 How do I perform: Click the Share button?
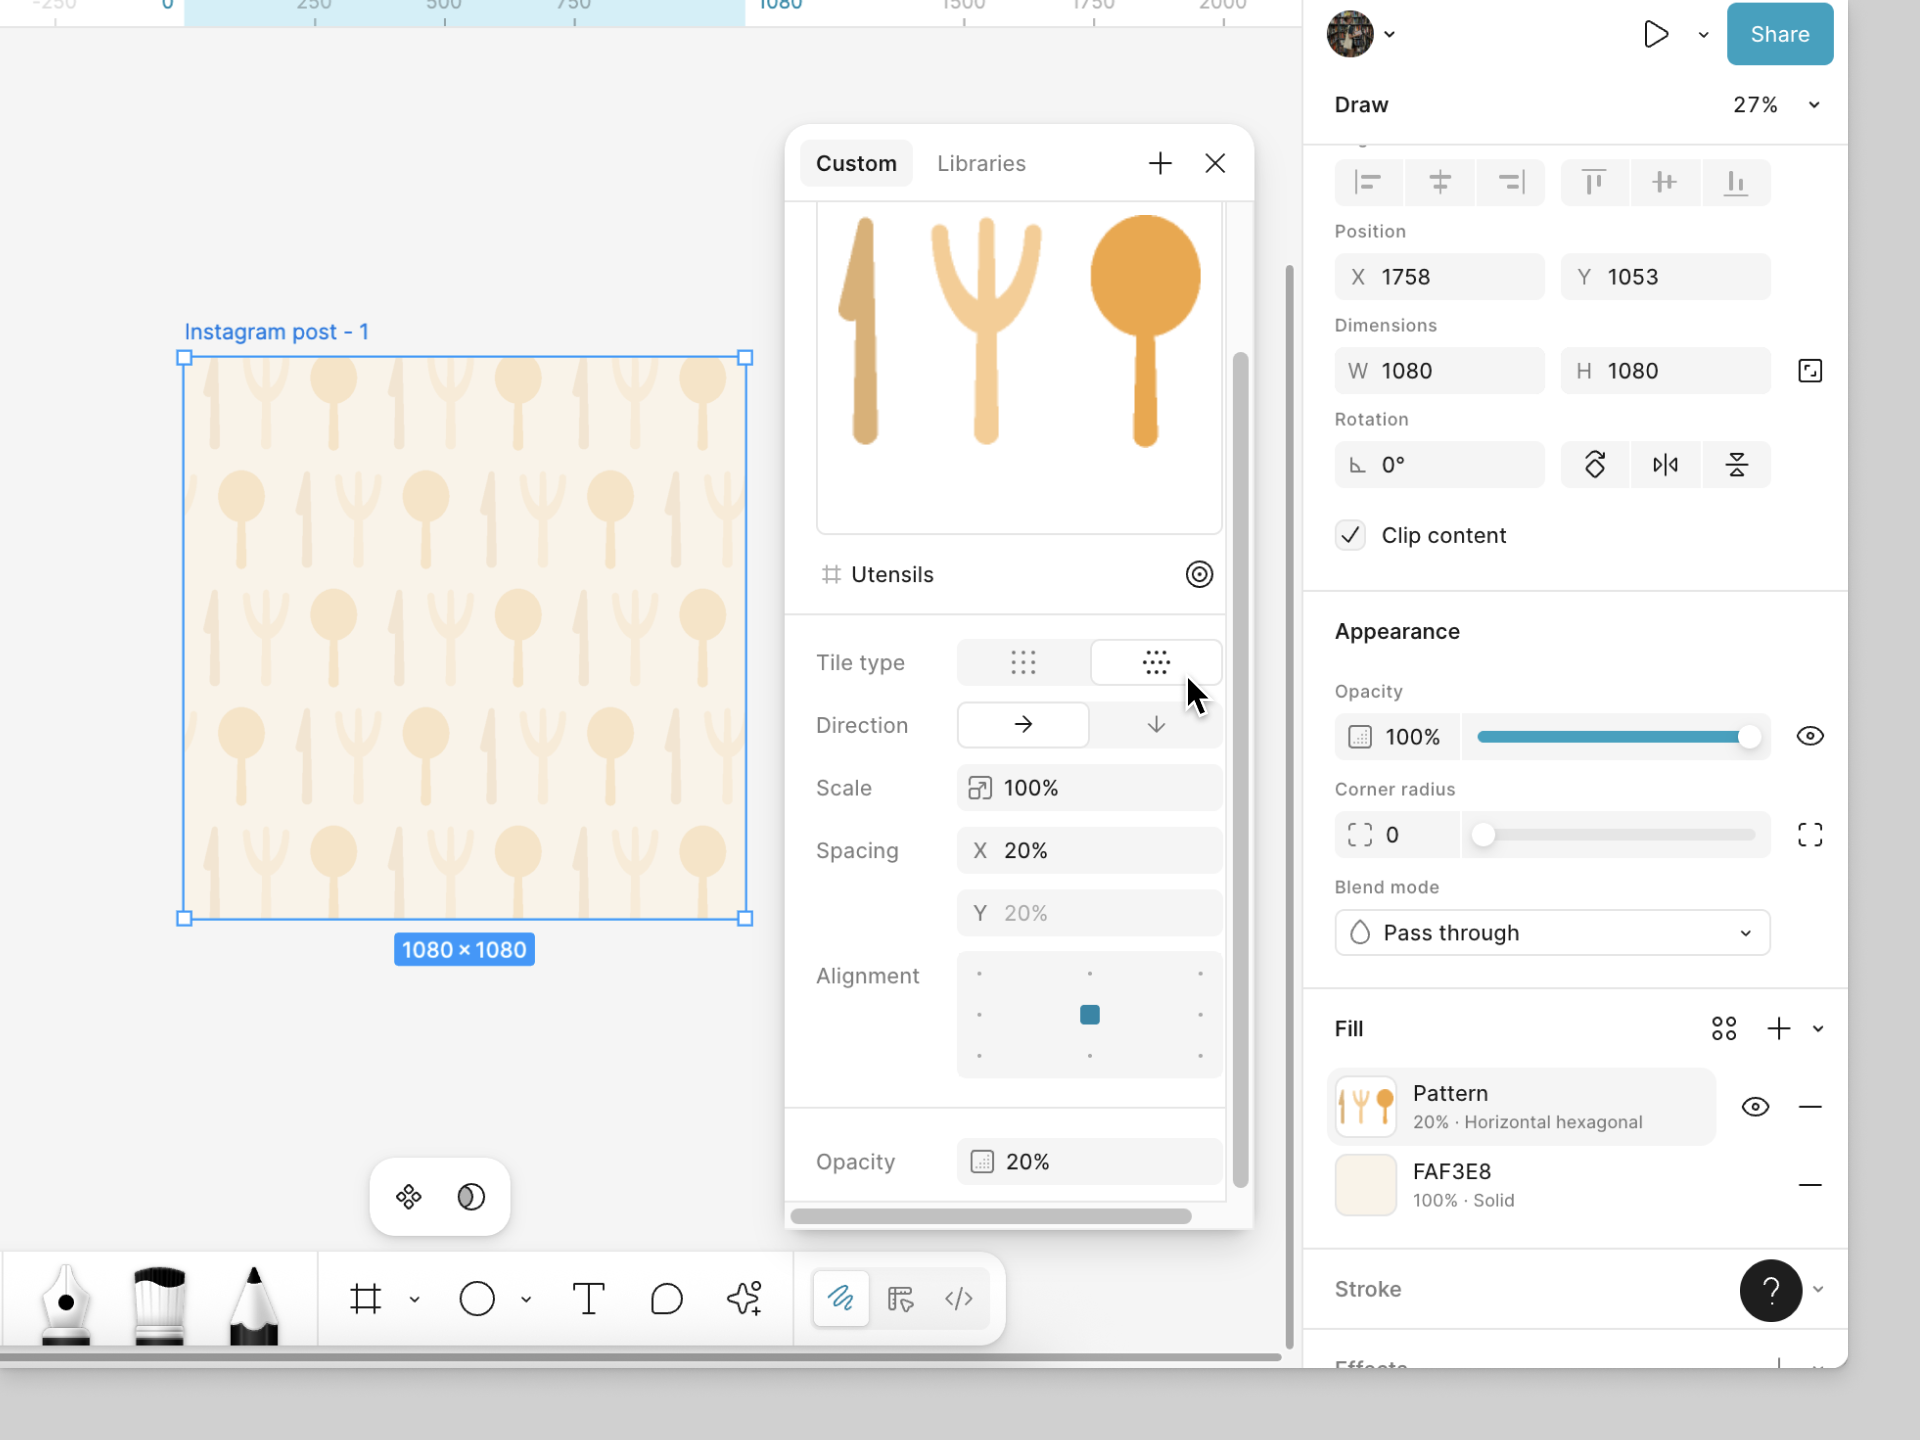(1780, 34)
